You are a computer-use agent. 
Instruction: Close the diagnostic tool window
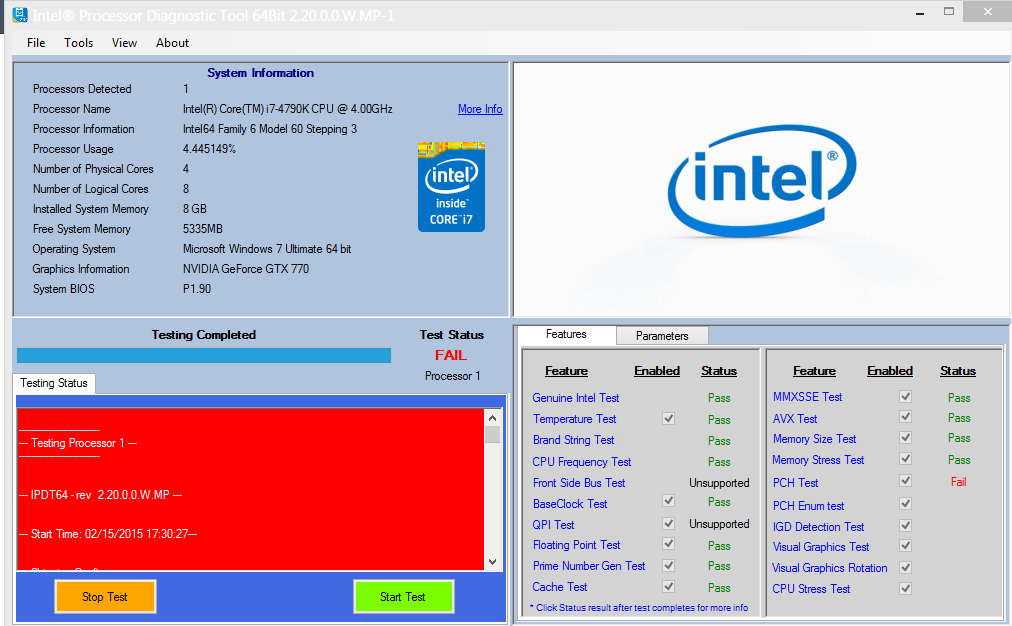(x=987, y=12)
